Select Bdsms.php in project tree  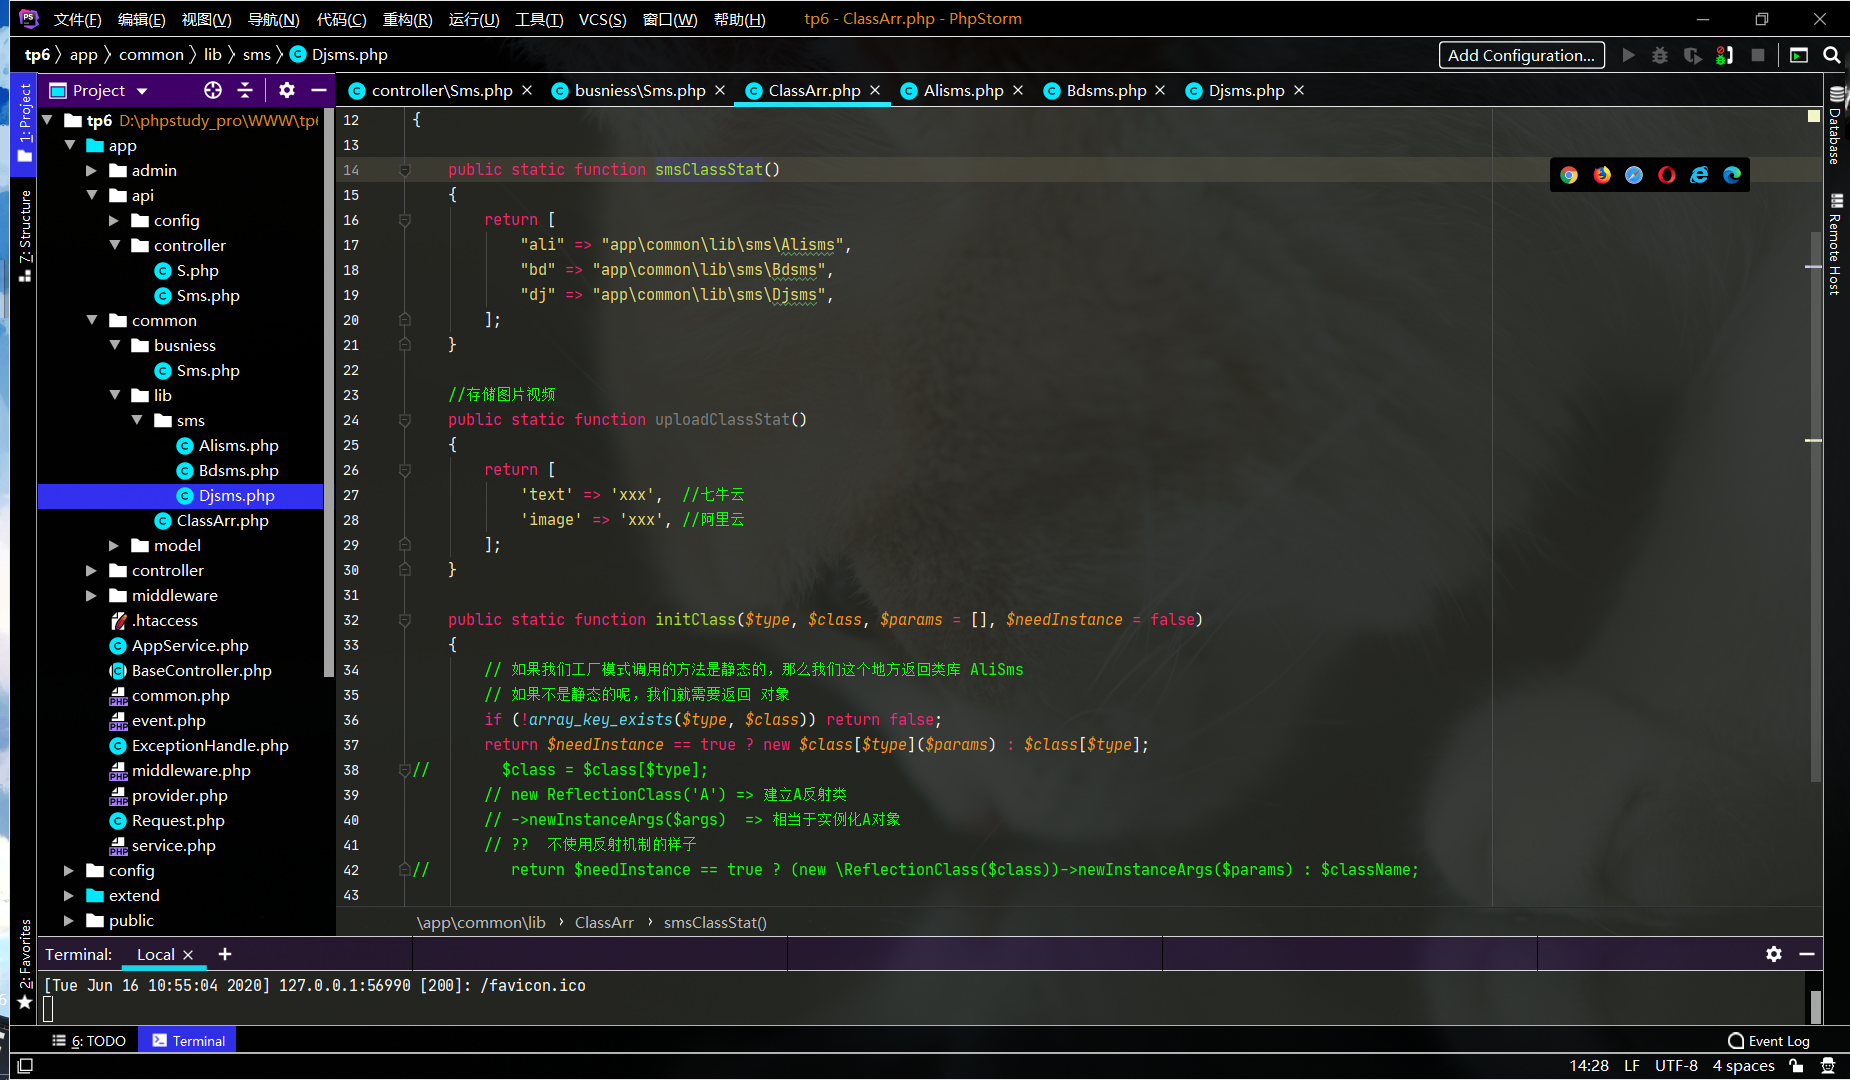click(x=238, y=471)
